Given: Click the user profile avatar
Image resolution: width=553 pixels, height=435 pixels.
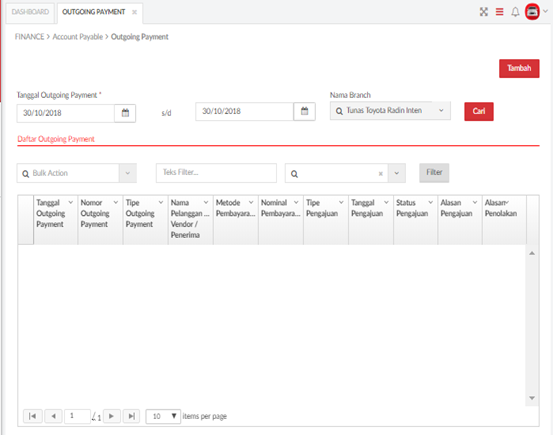Looking at the screenshot, I should (x=532, y=12).
